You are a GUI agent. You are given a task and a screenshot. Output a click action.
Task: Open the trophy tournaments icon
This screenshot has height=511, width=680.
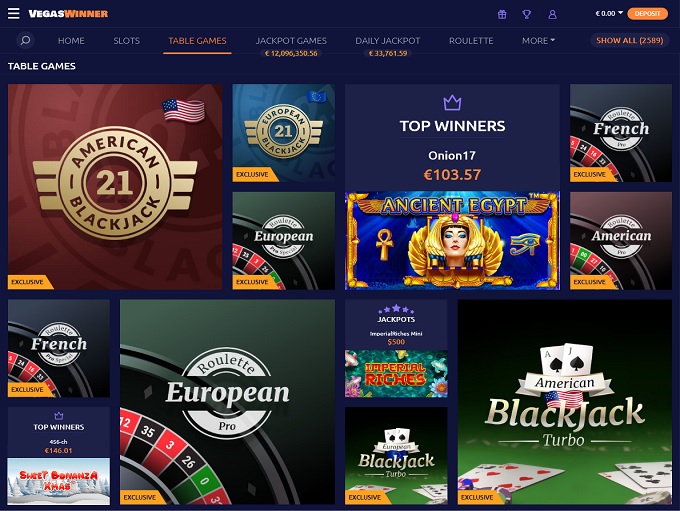tap(526, 14)
